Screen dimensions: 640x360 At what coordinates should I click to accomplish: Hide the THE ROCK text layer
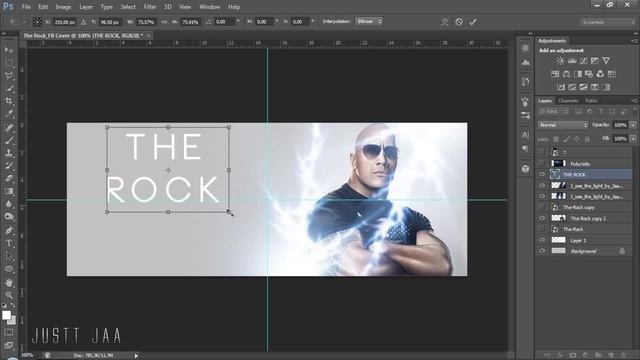pyautogui.click(x=542, y=174)
